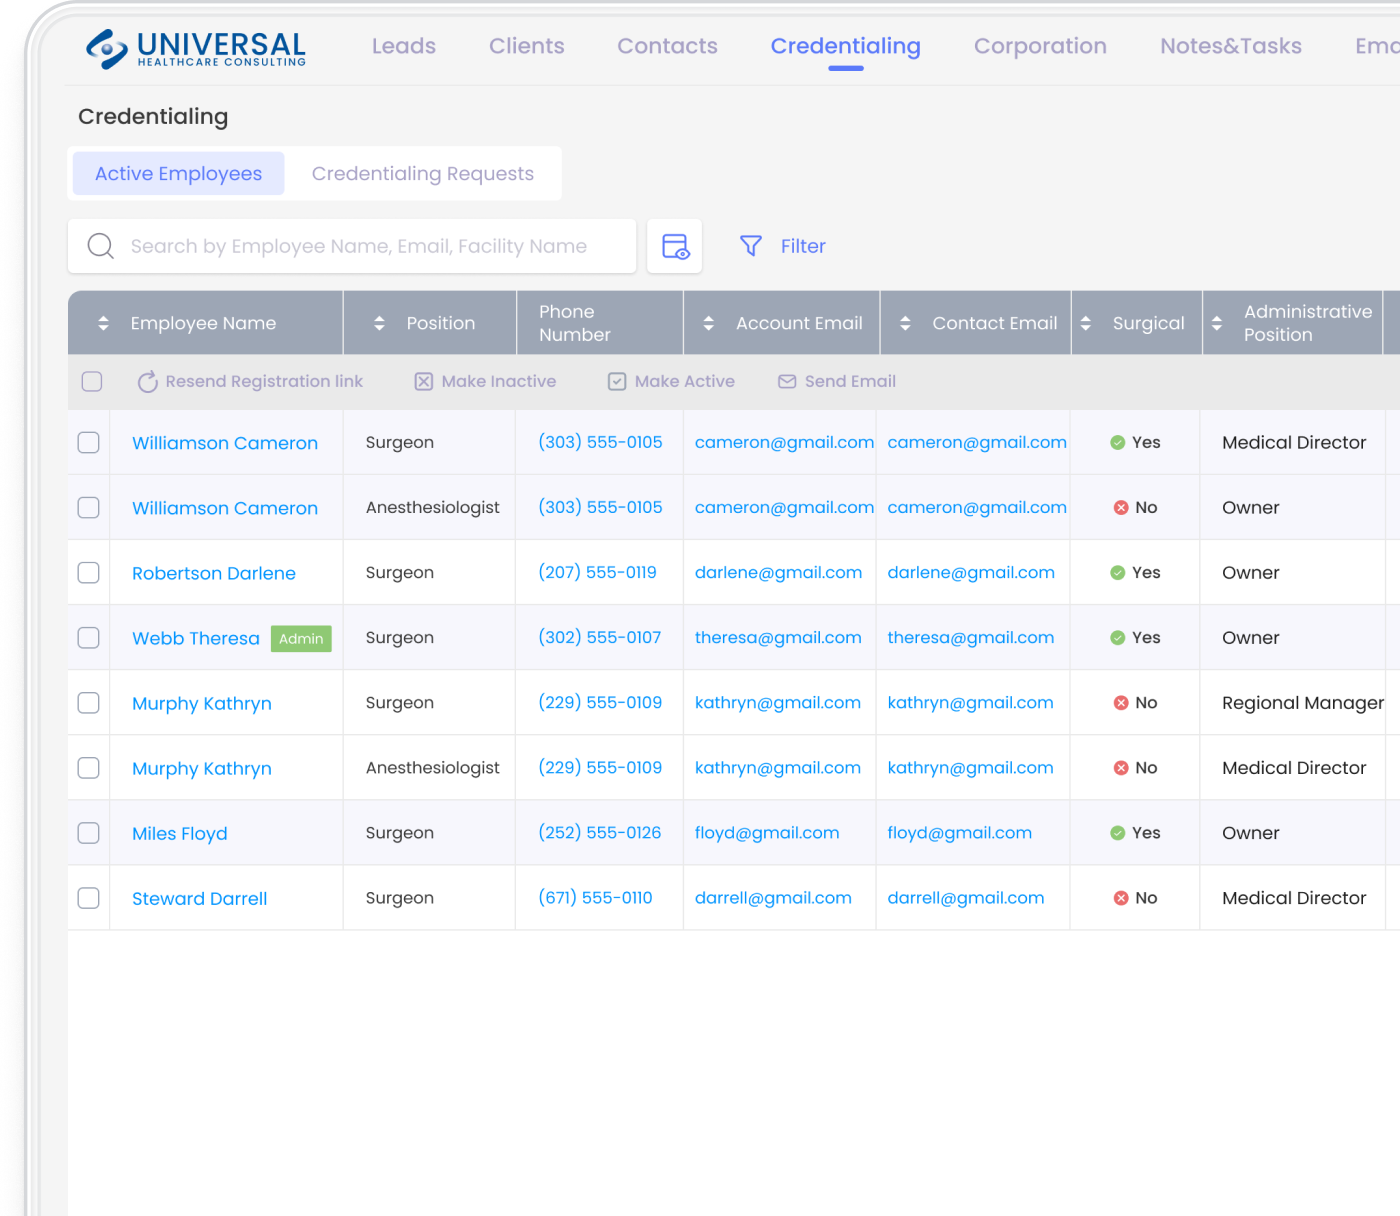Click contact email darlene@gmail.com

(971, 573)
